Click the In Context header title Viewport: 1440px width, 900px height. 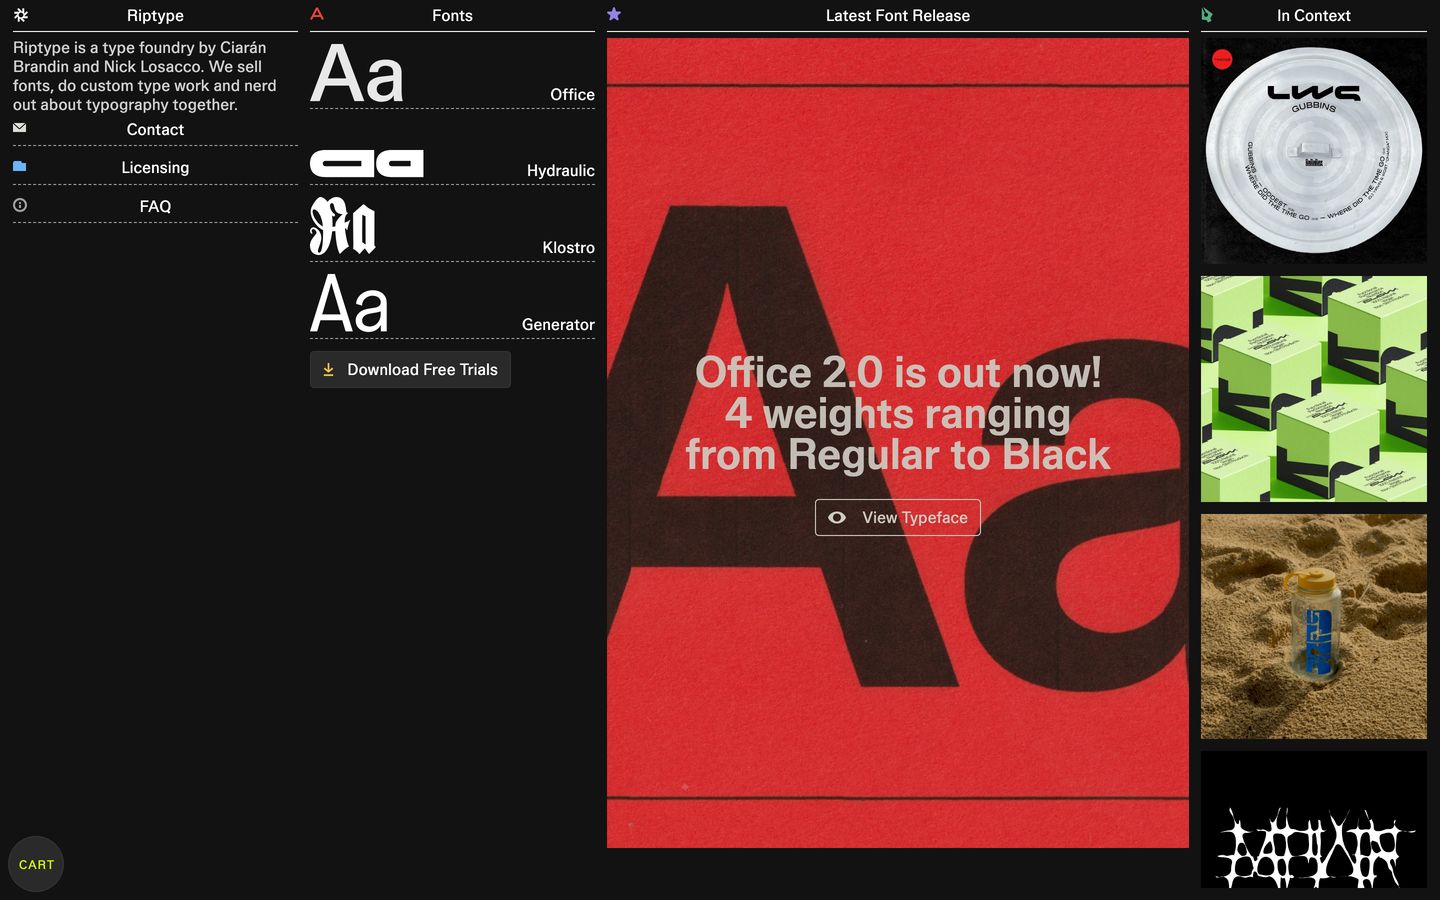[1313, 16]
